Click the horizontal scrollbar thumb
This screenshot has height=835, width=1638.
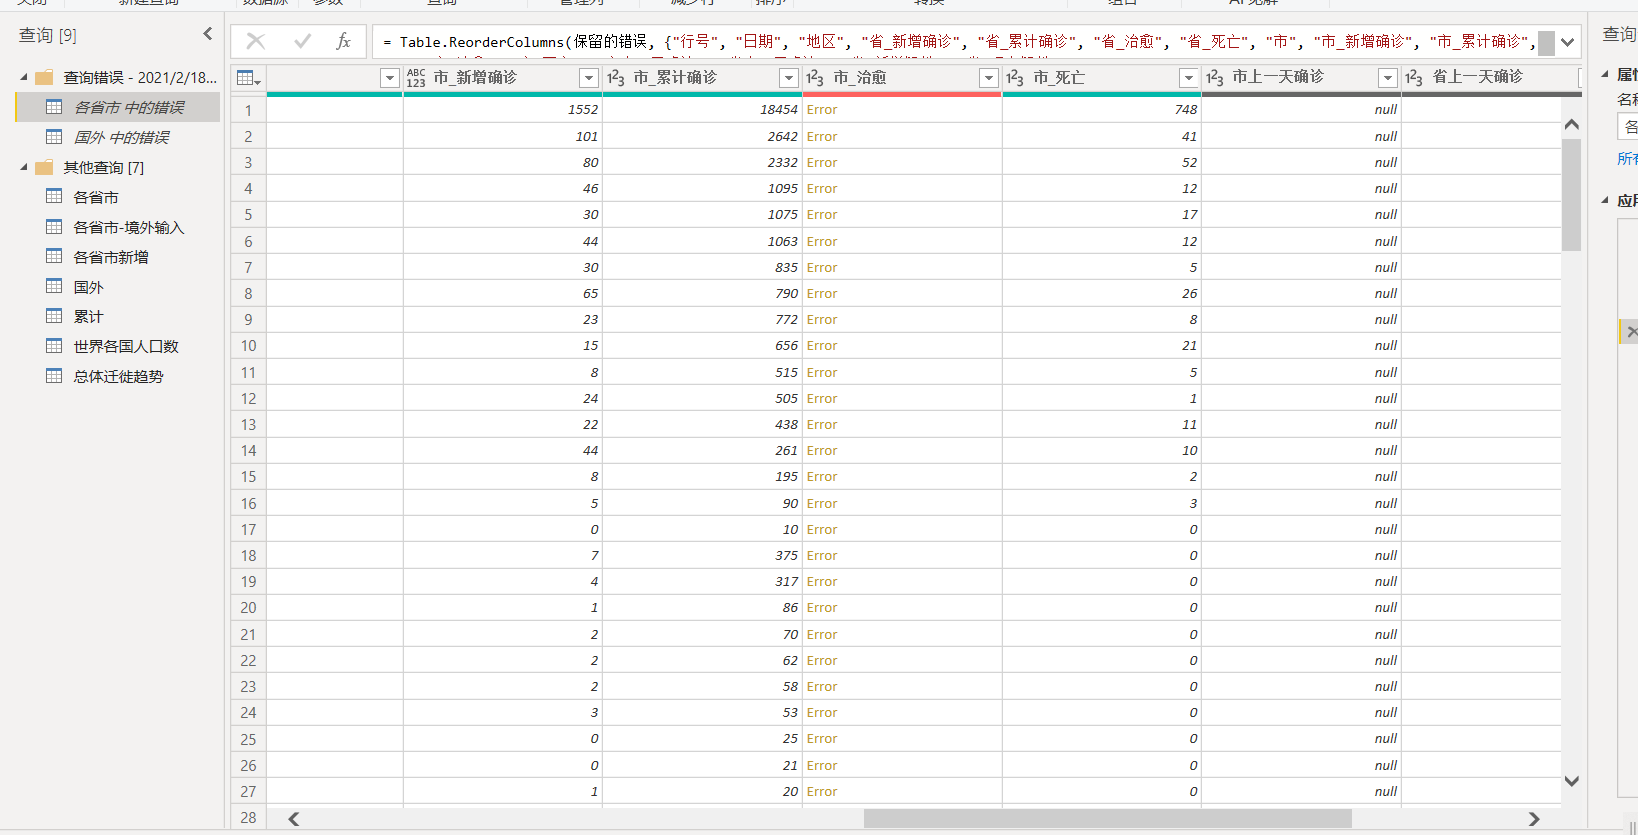click(x=1107, y=819)
